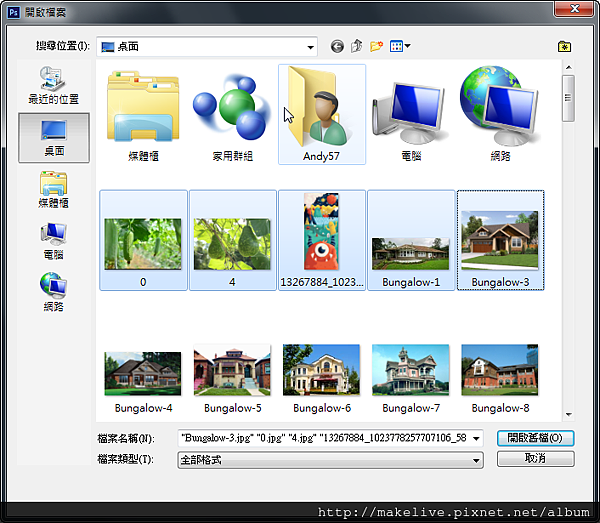600x523 pixels.
Task: Click the Back navigation arrow icon
Action: coord(337,47)
